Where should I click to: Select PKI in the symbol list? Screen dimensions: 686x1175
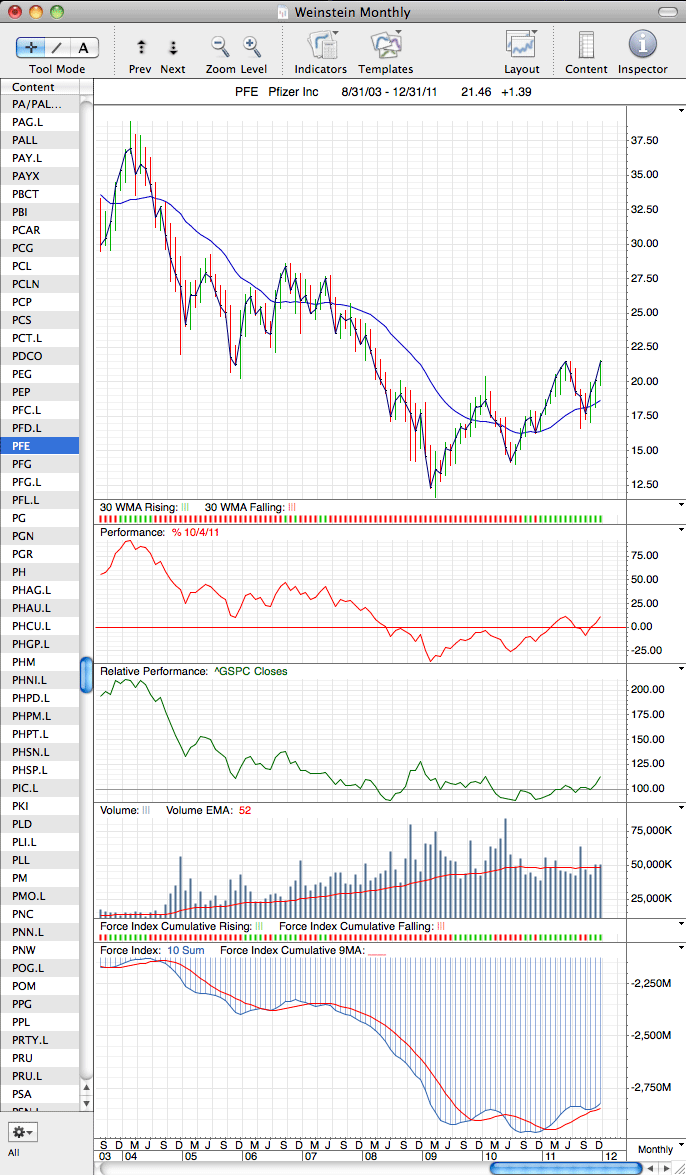[40, 806]
